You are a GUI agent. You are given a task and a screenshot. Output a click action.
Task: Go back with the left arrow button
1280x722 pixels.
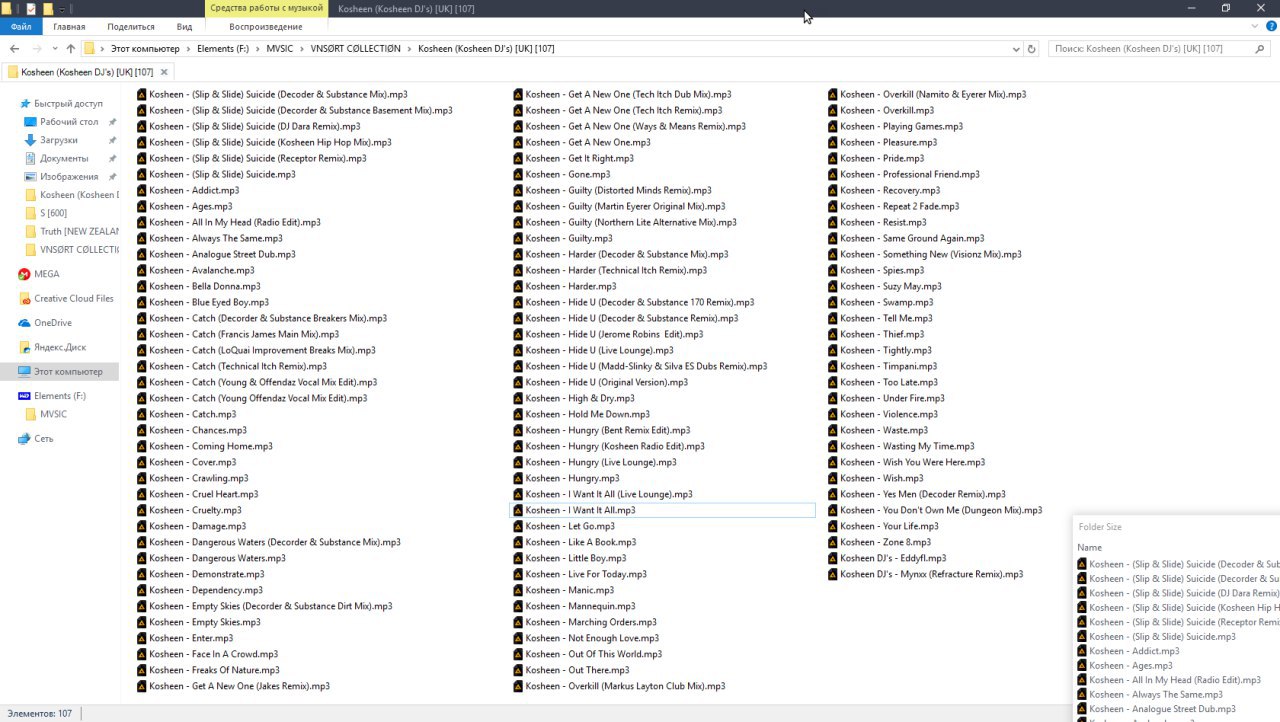click(14, 48)
